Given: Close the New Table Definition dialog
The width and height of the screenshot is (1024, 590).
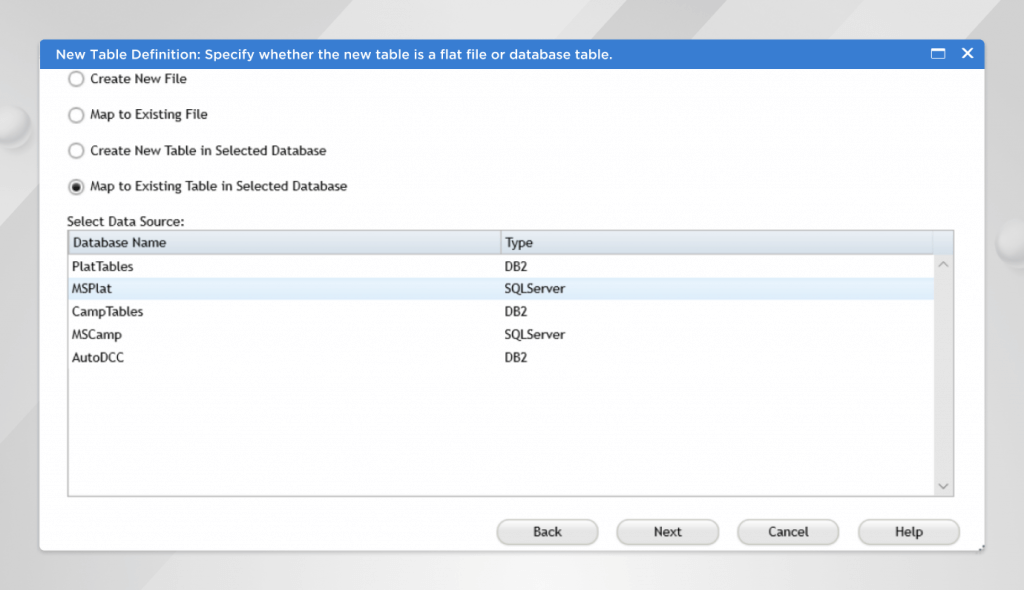Looking at the screenshot, I should click(967, 54).
